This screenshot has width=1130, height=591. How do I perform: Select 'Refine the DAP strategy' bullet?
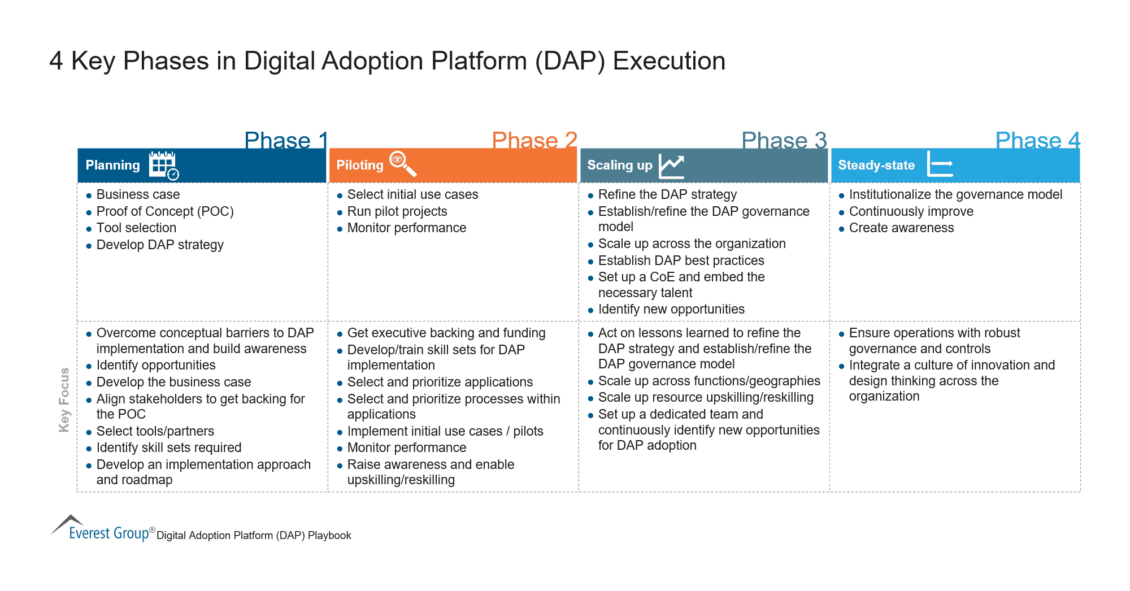667,195
